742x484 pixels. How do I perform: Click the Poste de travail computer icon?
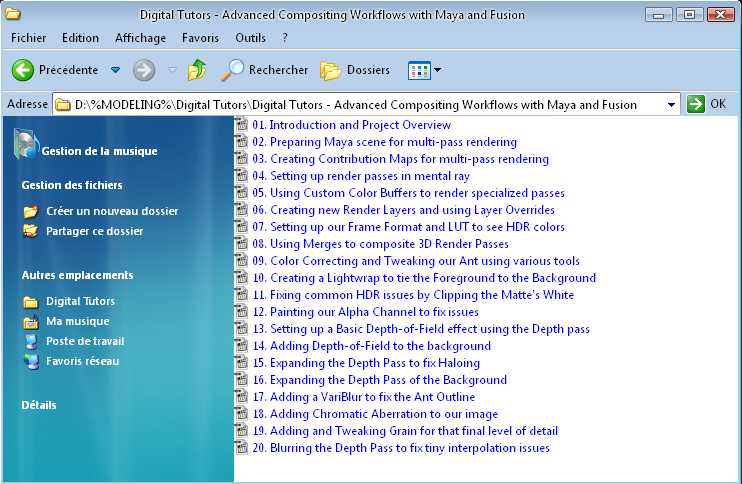coord(31,341)
